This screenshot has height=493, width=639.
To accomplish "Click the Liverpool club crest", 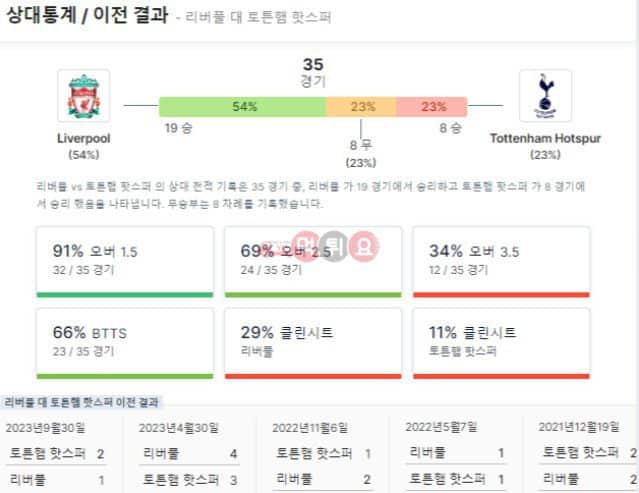I will (84, 96).
